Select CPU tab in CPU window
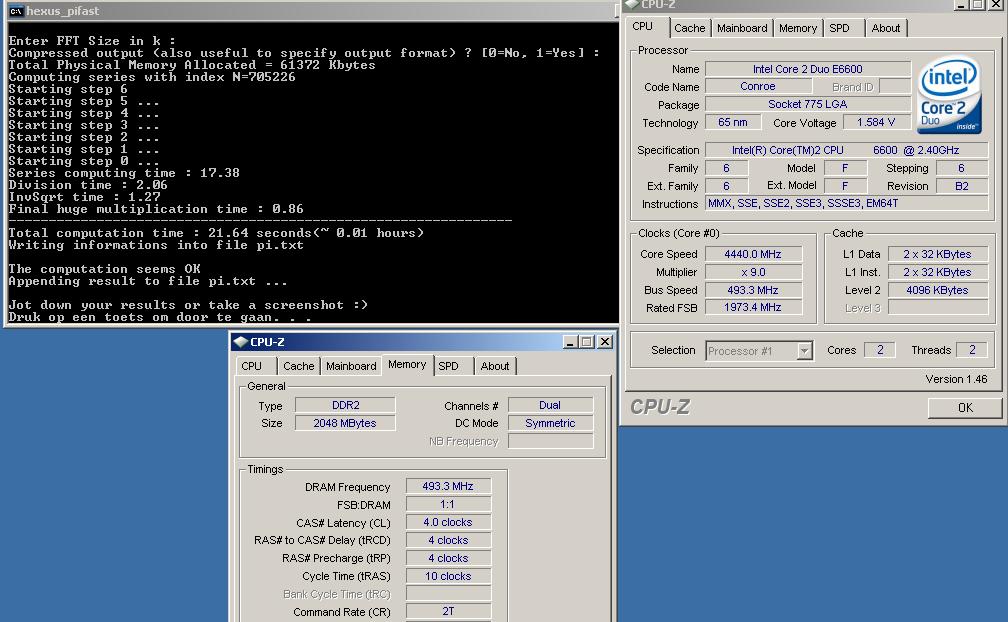 [642, 26]
